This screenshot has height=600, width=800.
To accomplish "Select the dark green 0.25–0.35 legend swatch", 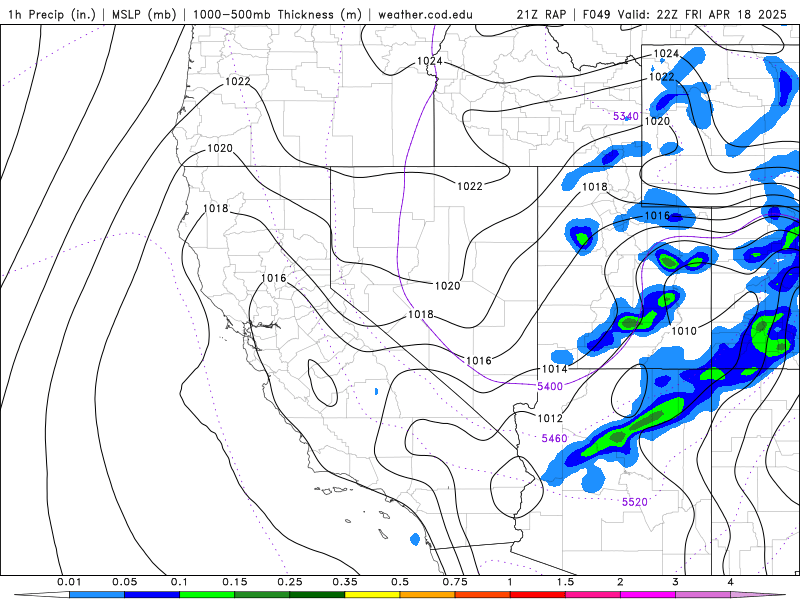I will 317,595.
